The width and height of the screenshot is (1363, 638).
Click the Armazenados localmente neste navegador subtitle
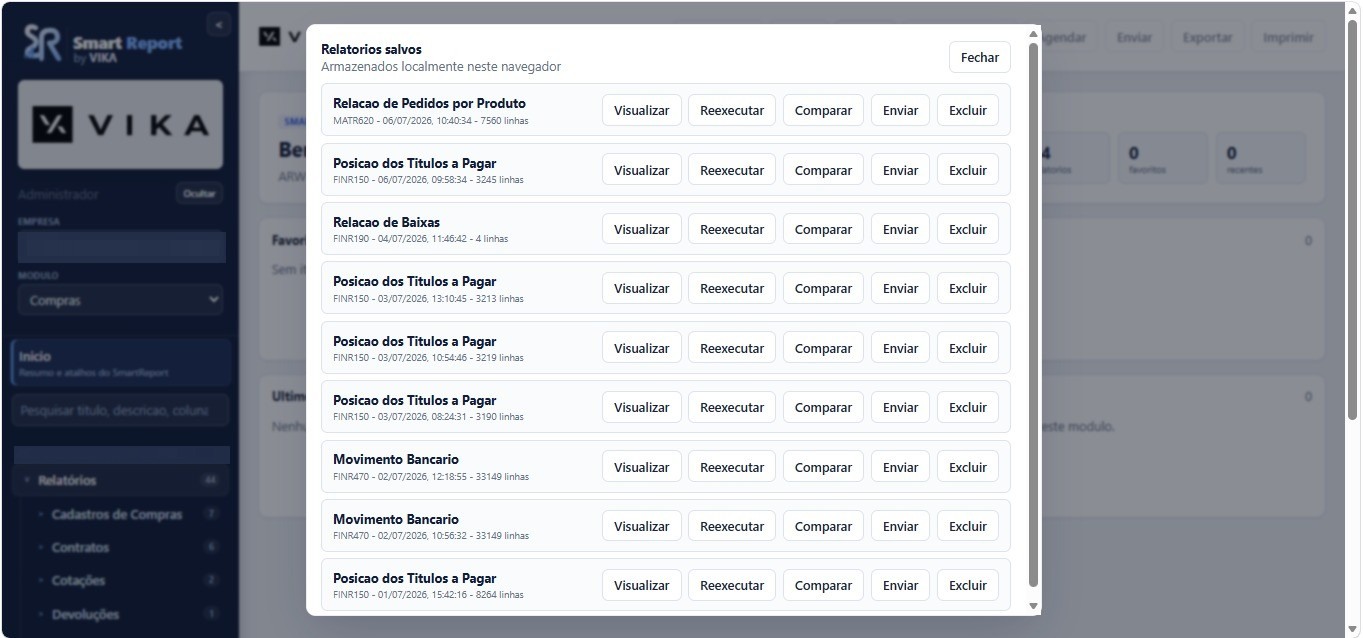(x=441, y=67)
